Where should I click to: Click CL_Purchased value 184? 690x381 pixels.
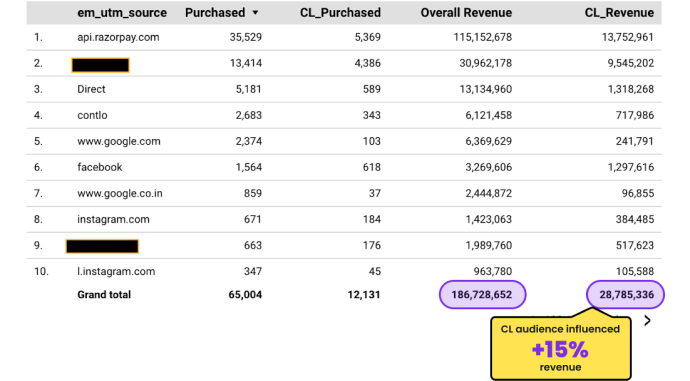(x=372, y=219)
